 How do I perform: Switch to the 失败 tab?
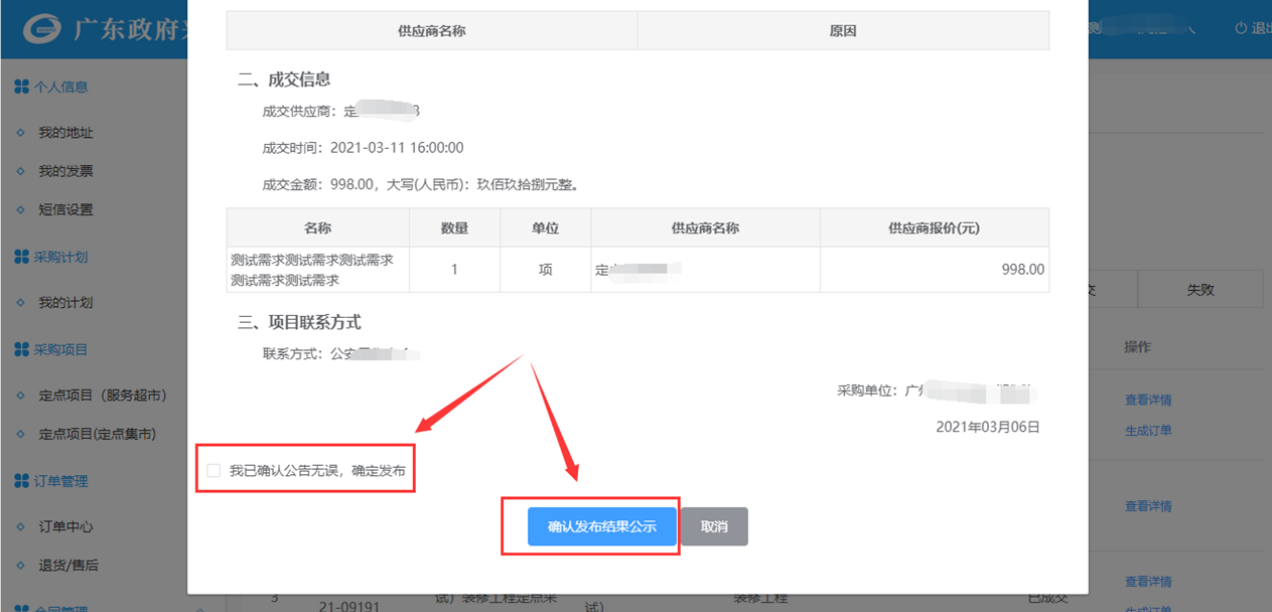(1200, 290)
